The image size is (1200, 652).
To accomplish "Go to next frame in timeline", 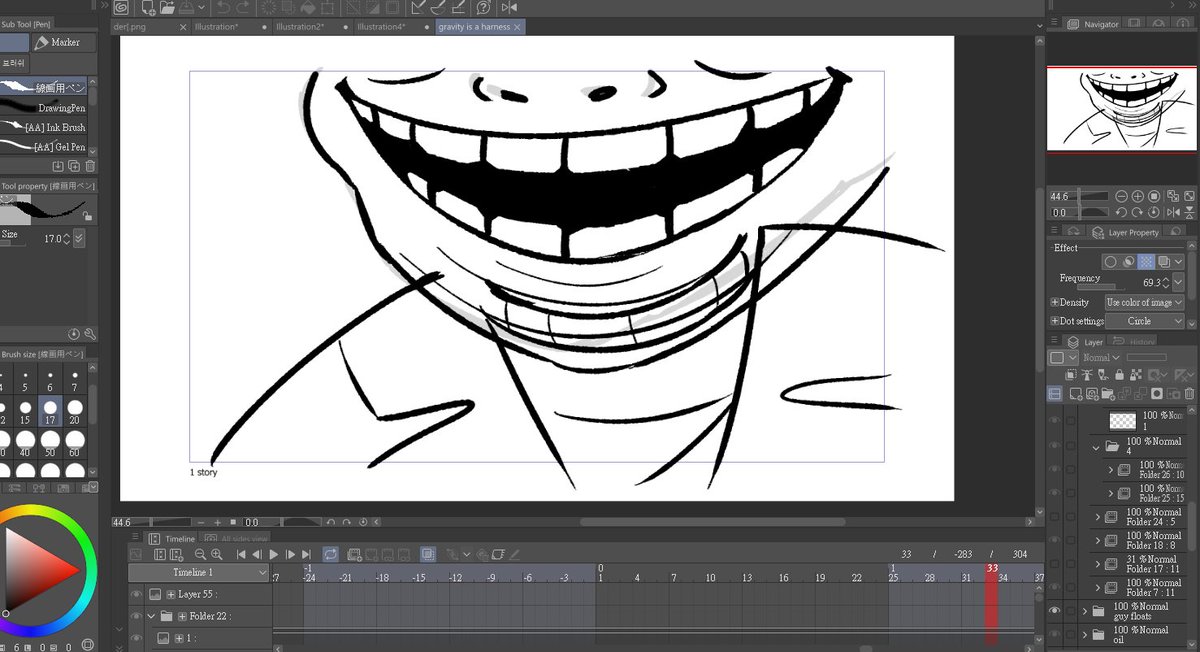I will click(x=290, y=553).
